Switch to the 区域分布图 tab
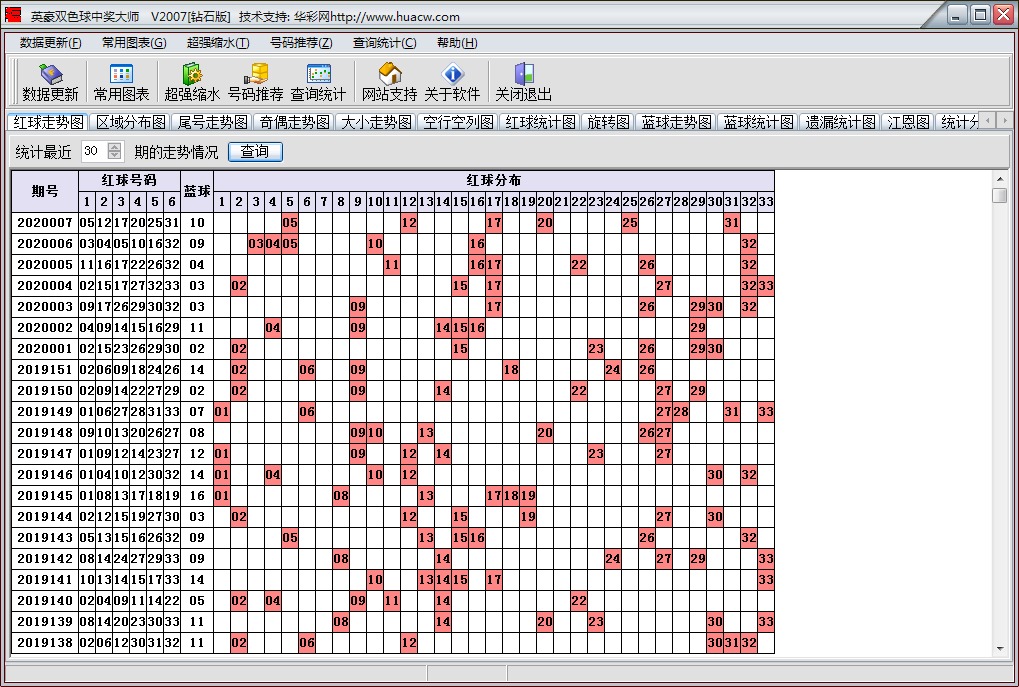1019x687 pixels. [x=130, y=122]
